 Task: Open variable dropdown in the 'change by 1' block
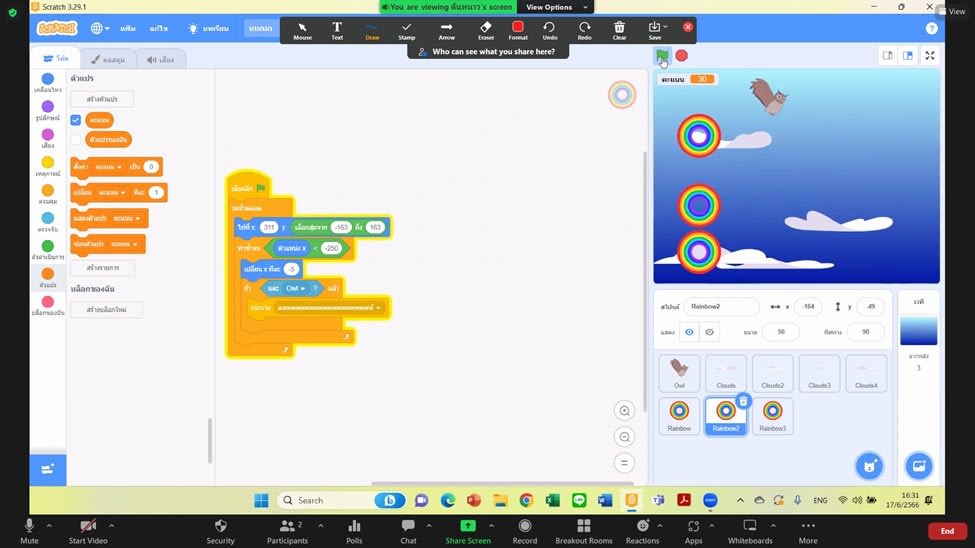pyautogui.click(x=112, y=192)
